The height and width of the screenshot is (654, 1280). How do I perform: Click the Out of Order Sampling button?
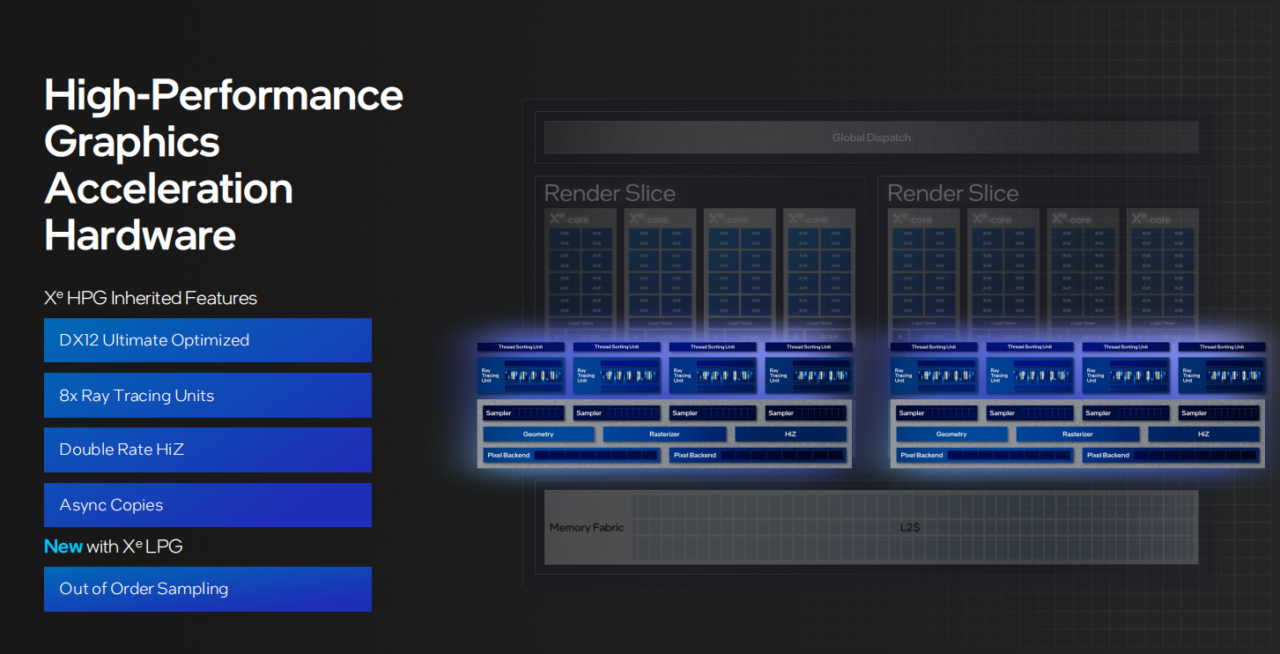[207, 589]
